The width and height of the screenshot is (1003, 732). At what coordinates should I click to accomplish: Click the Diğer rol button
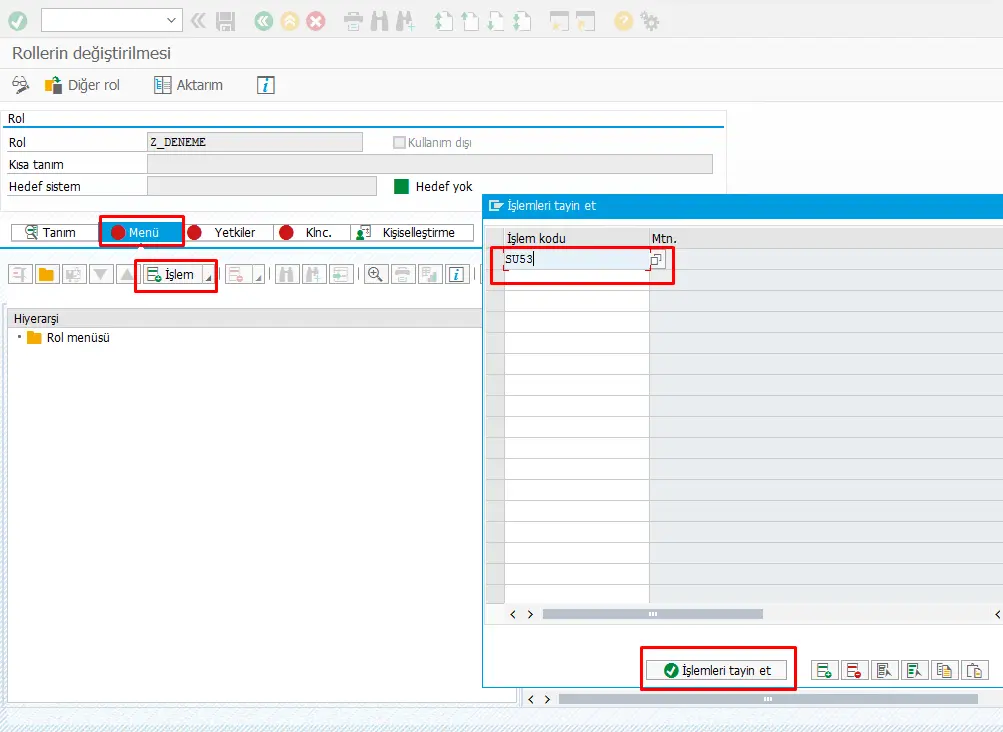click(83, 85)
